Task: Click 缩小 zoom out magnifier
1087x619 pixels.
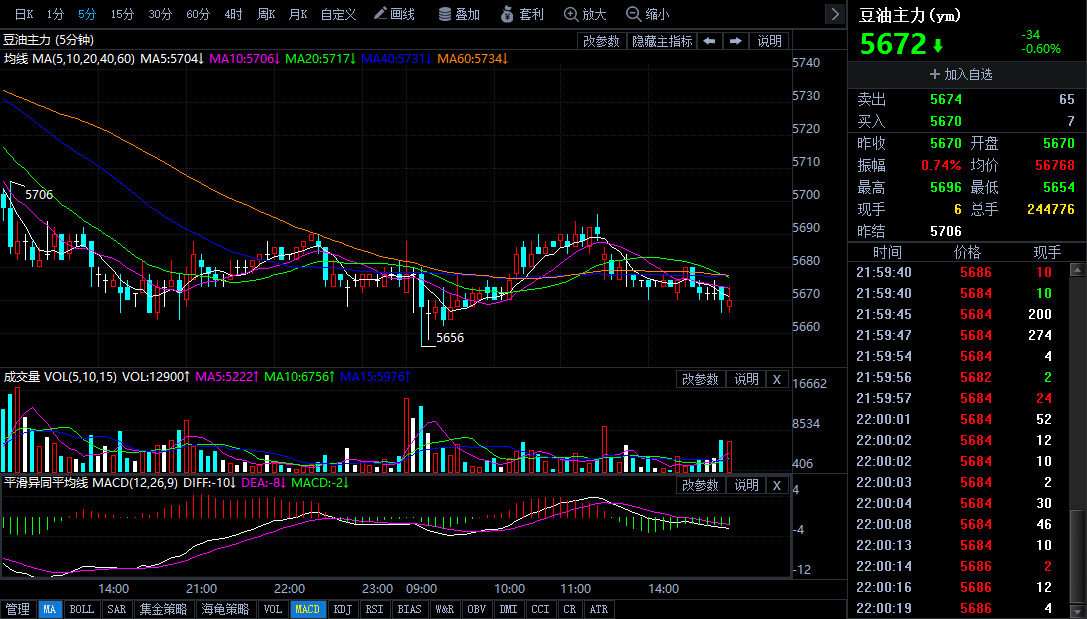Action: (x=647, y=14)
